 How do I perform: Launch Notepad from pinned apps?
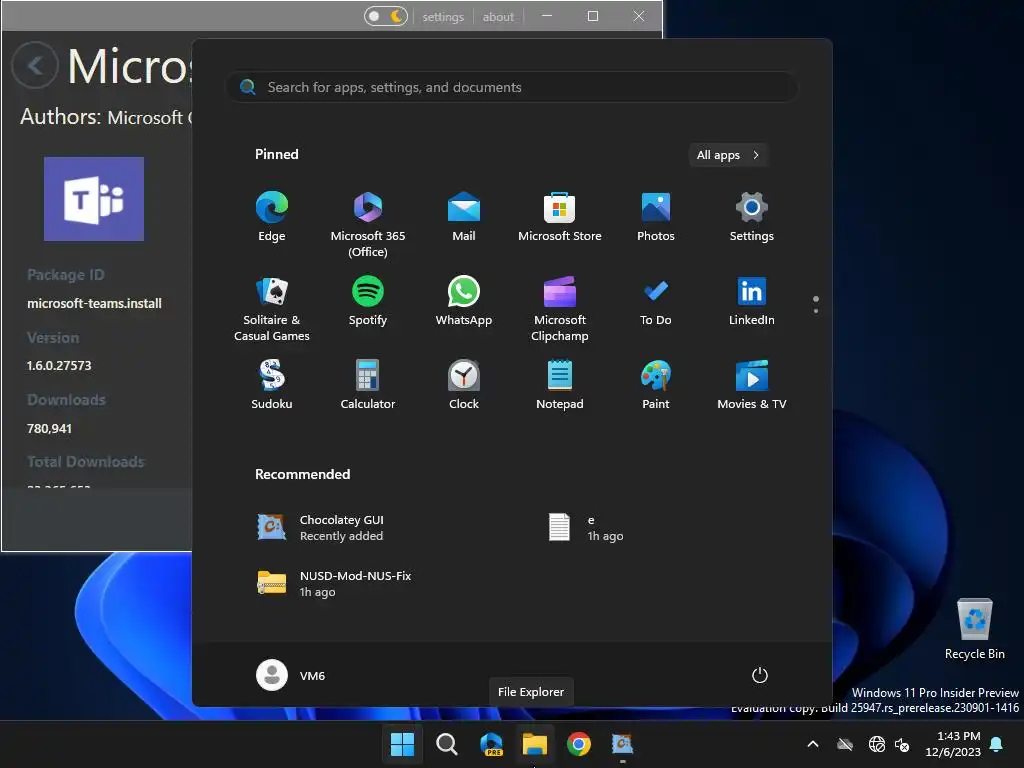tap(560, 385)
